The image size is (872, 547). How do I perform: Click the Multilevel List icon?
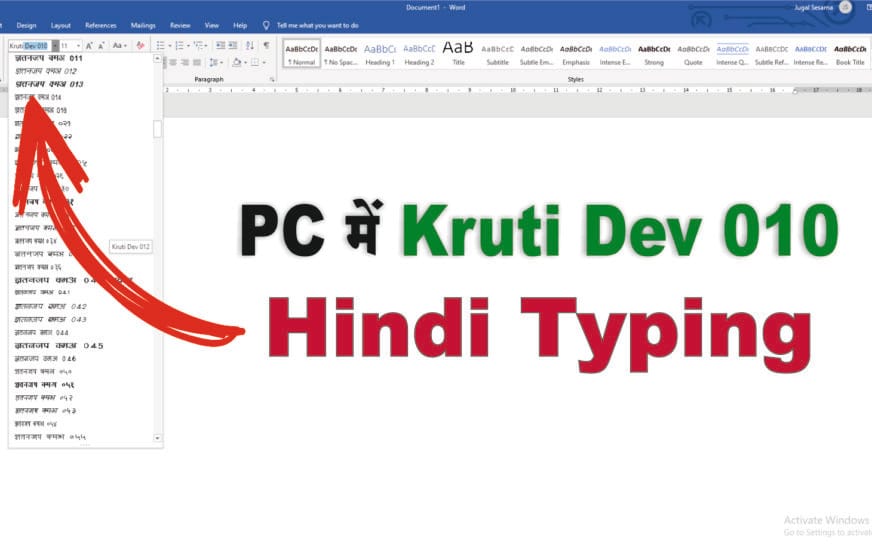click(x=198, y=46)
